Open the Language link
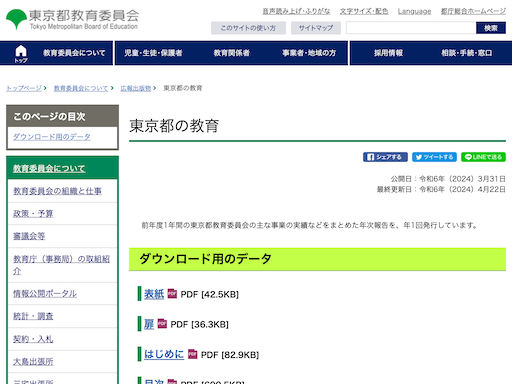Image resolution: width=512 pixels, height=384 pixels. [414, 11]
